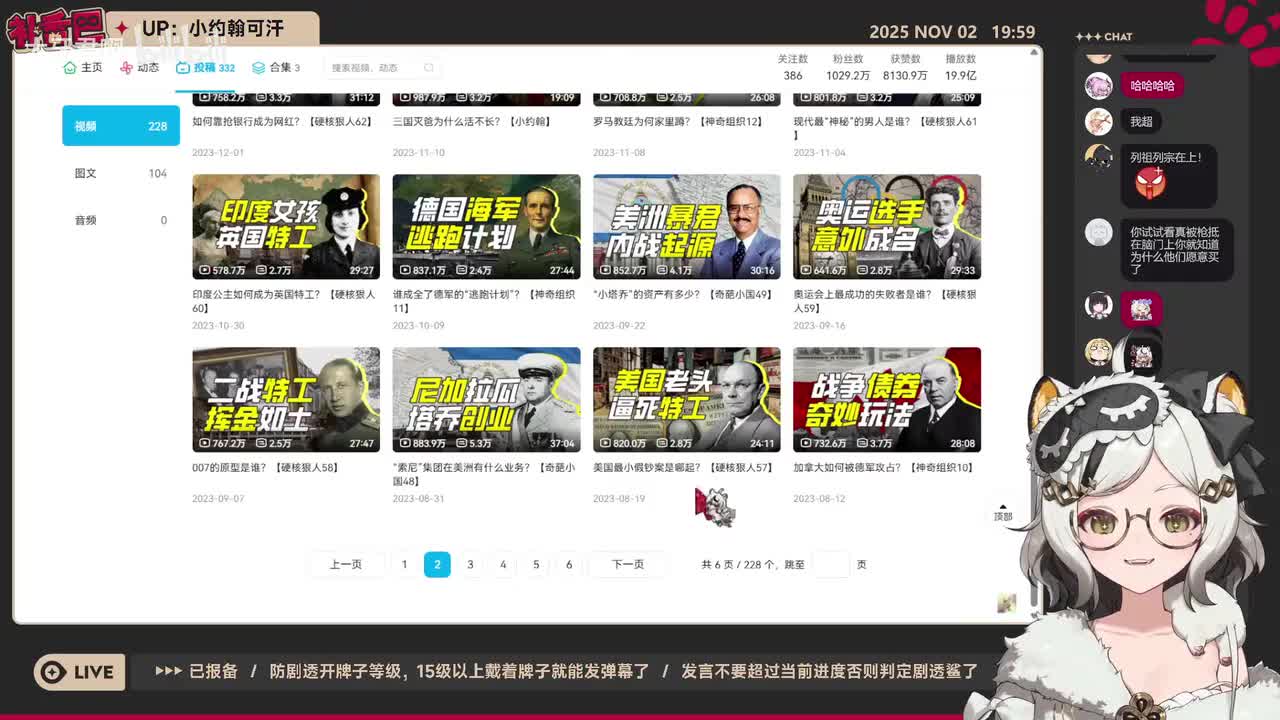Screen dimensions: 1280x720
Task: Click the 哈哈哈哈 chat message bubble
Action: click(x=1152, y=86)
